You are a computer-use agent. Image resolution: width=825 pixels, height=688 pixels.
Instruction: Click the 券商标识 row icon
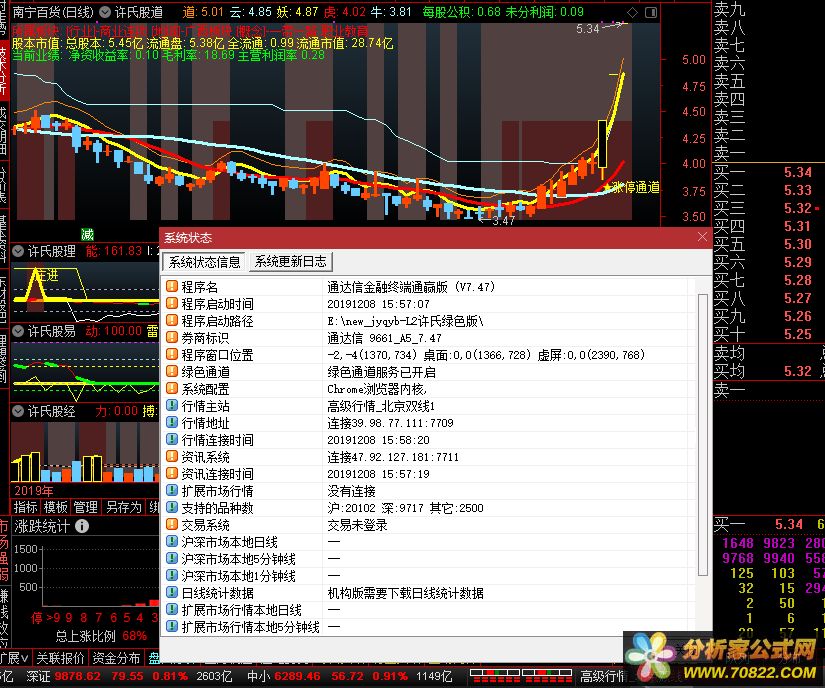click(x=172, y=337)
